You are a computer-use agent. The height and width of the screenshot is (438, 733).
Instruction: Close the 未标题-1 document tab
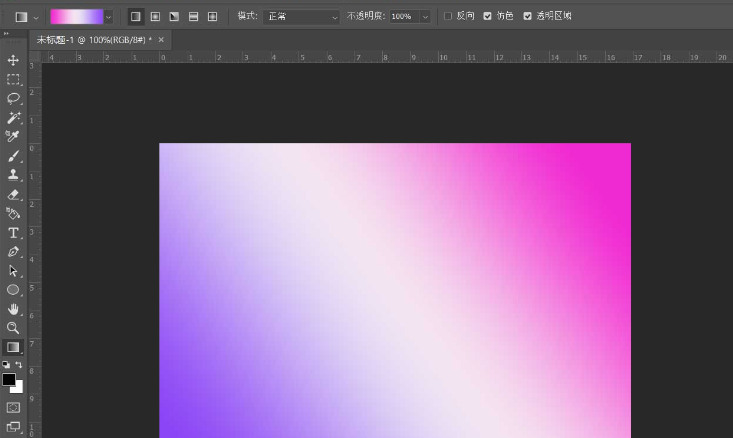[x=161, y=40]
